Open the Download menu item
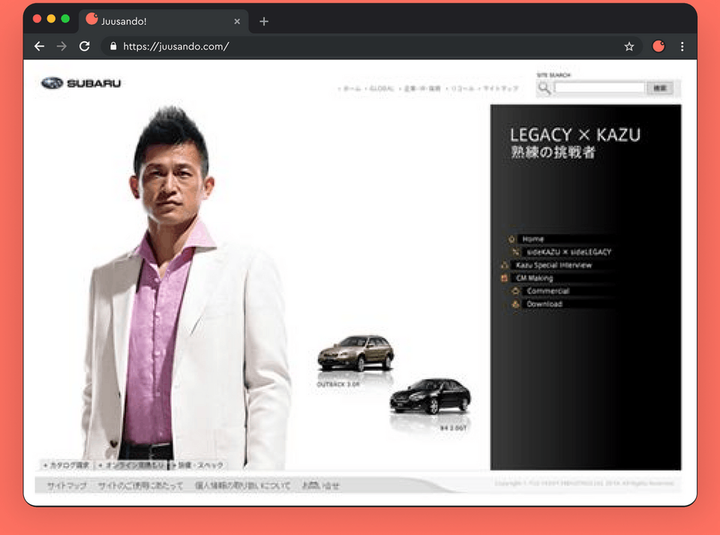Viewport: 720px width, 535px height. pos(545,304)
